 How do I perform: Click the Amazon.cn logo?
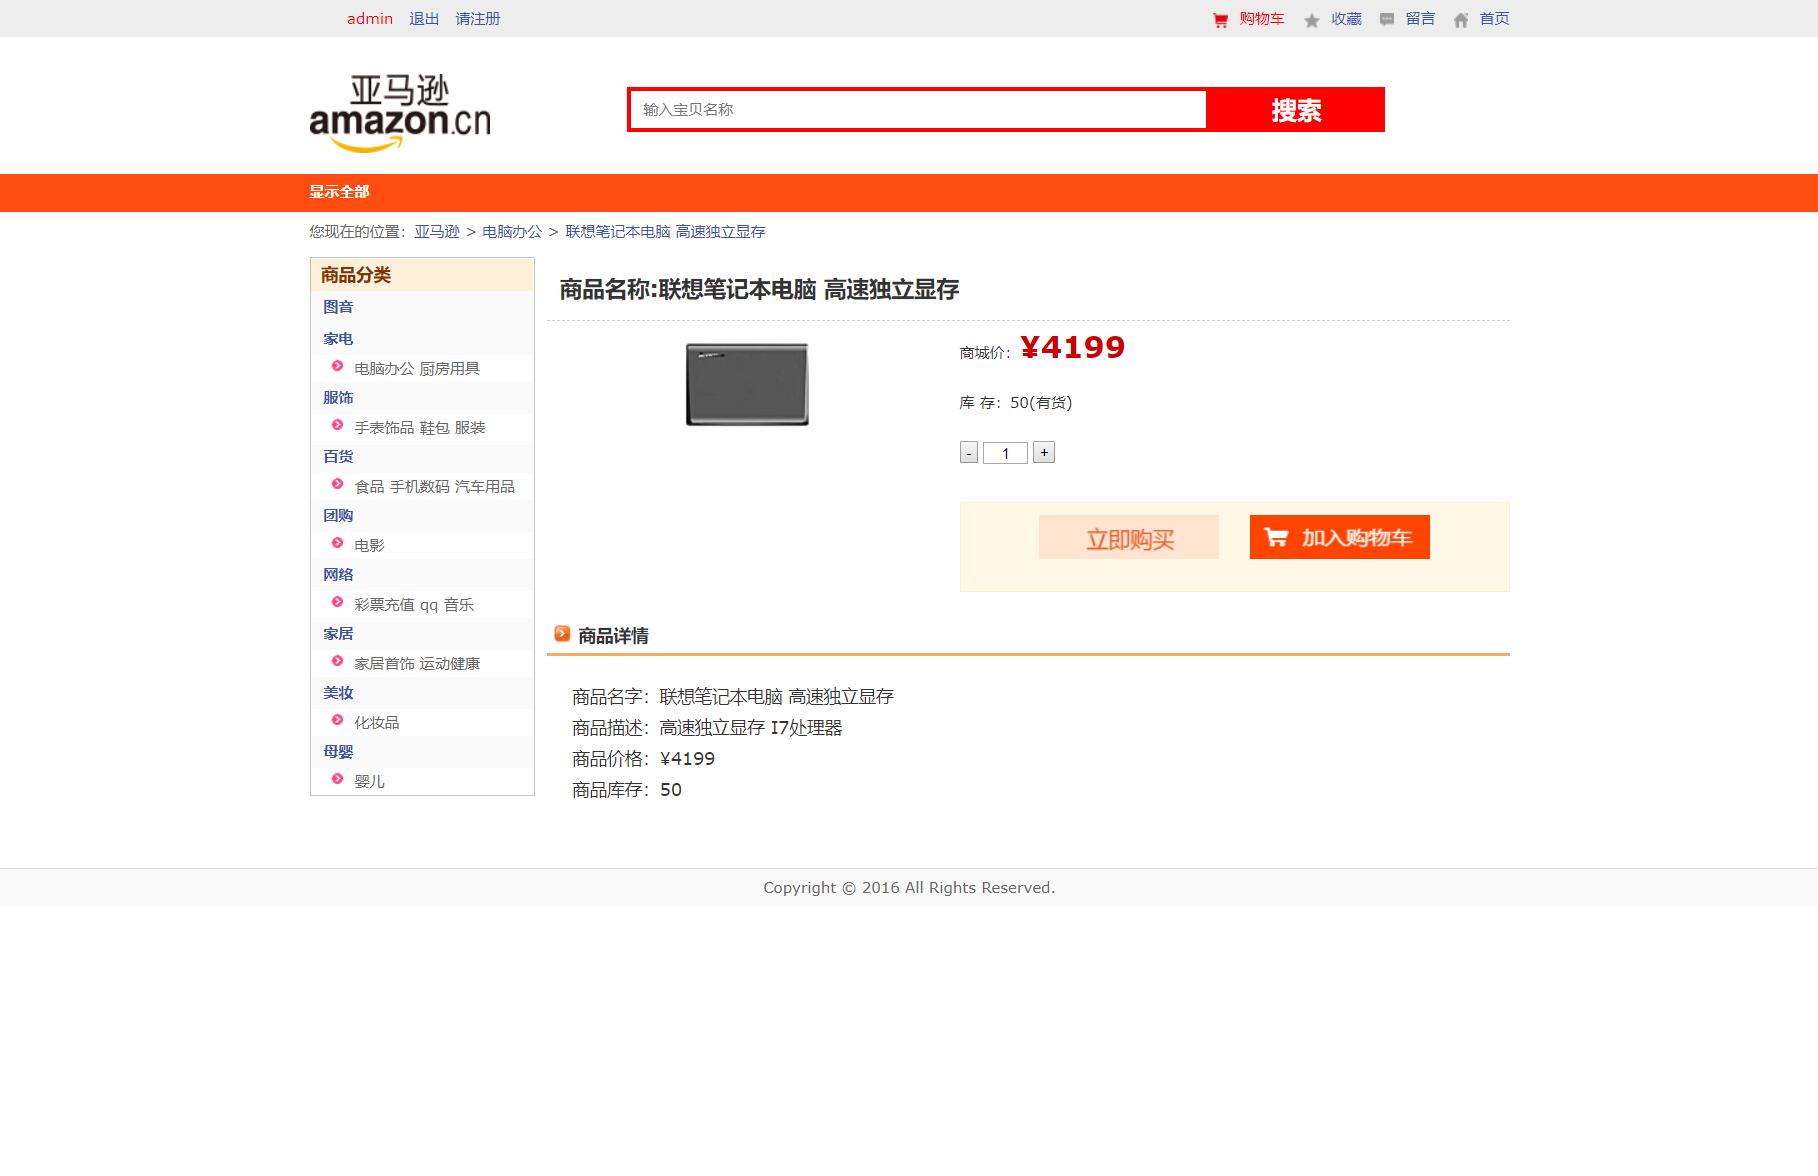click(x=400, y=113)
